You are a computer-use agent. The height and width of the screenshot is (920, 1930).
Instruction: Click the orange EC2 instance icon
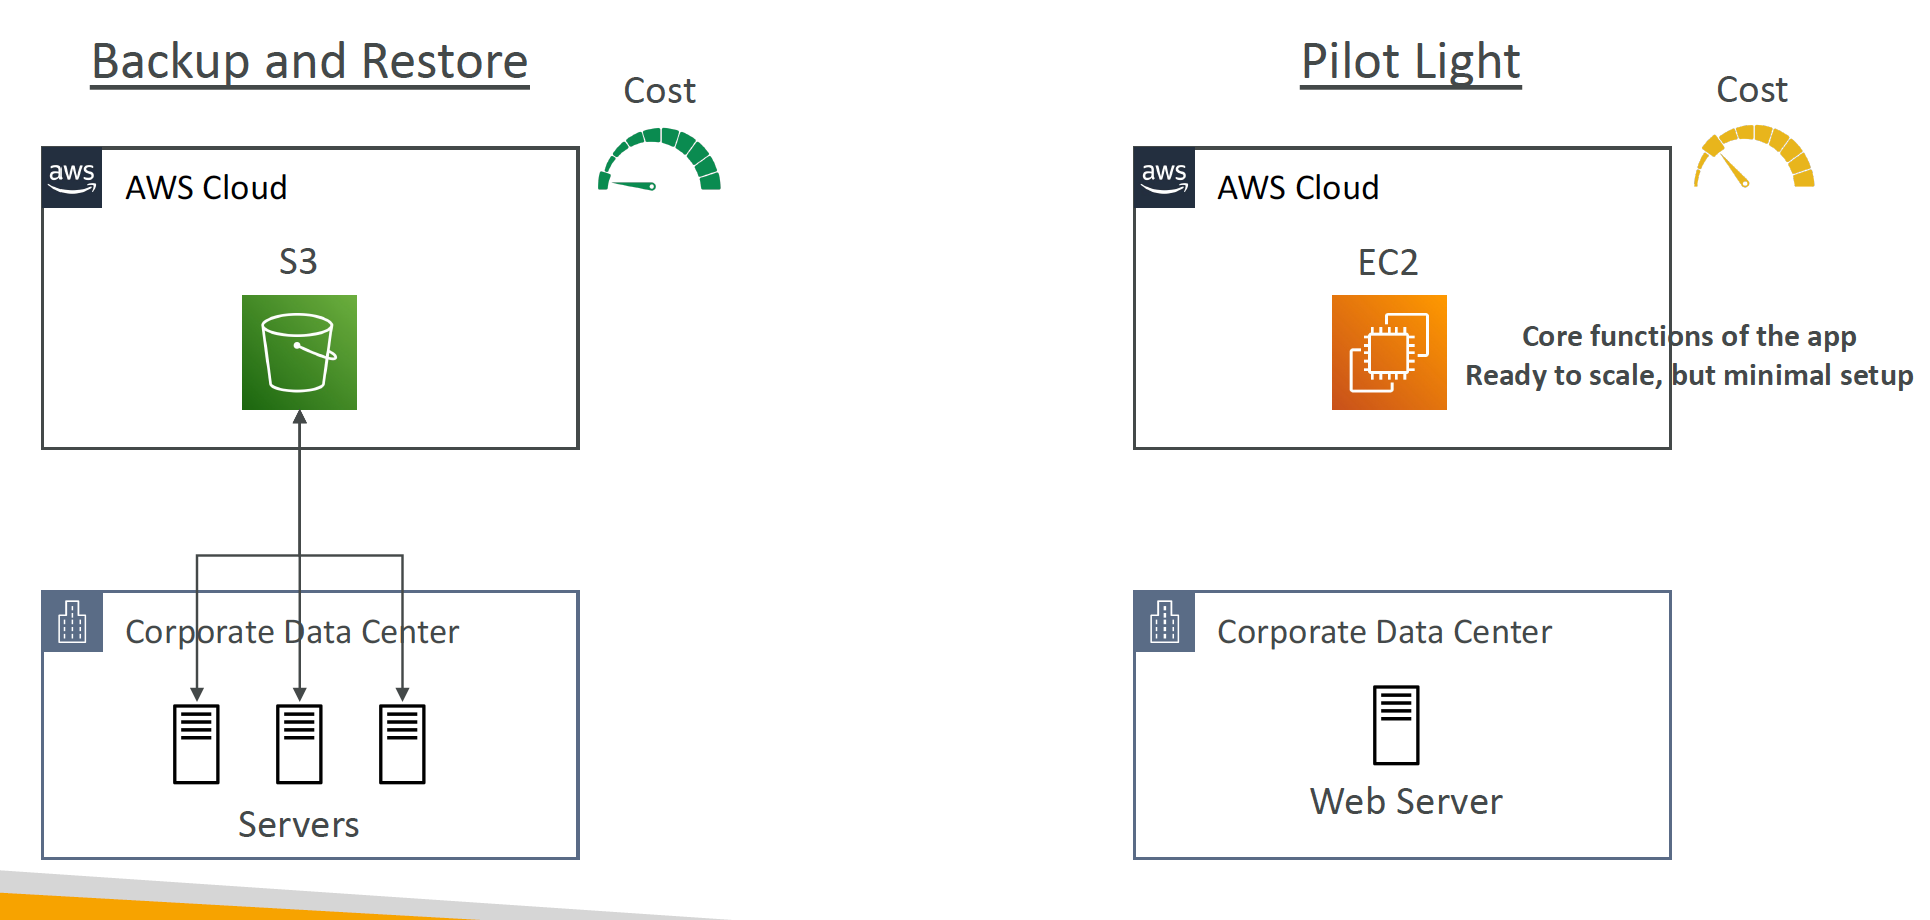(x=1389, y=352)
